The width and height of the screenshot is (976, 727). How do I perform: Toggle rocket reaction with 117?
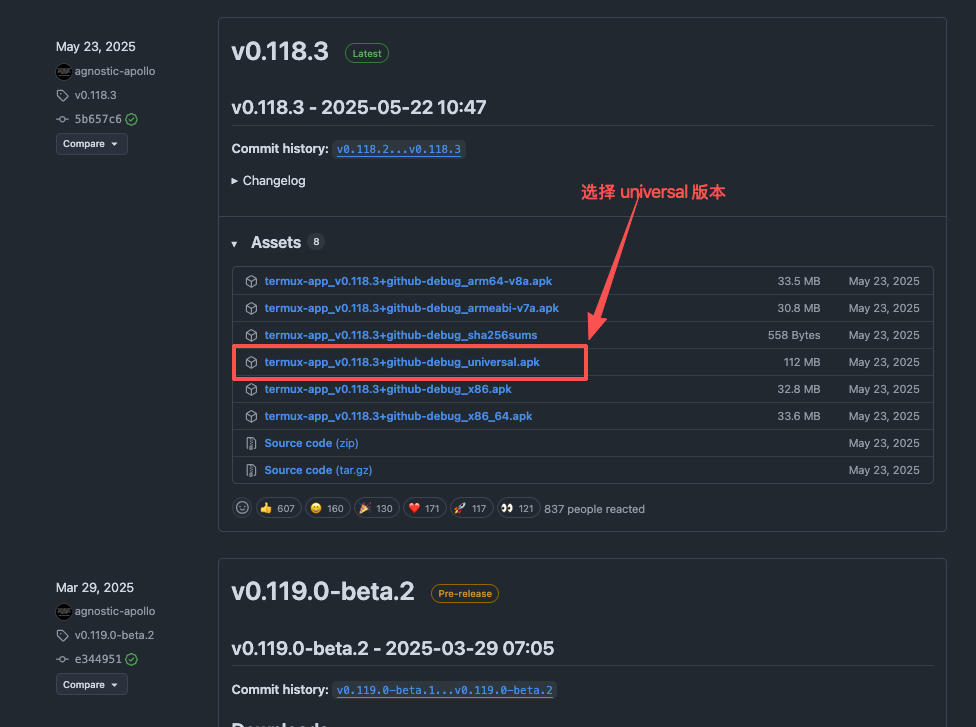[472, 508]
